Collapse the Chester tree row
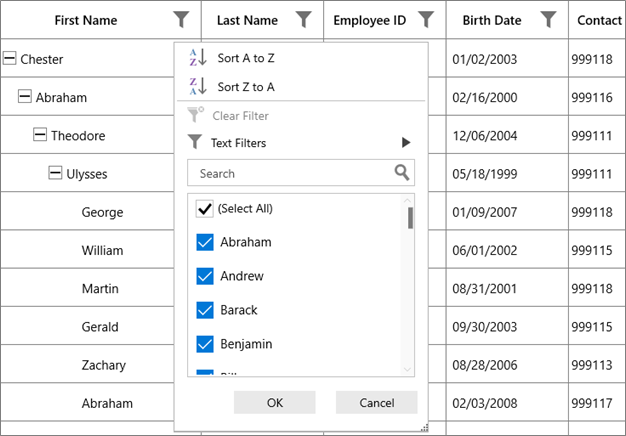Image resolution: width=626 pixels, height=436 pixels. (10, 59)
